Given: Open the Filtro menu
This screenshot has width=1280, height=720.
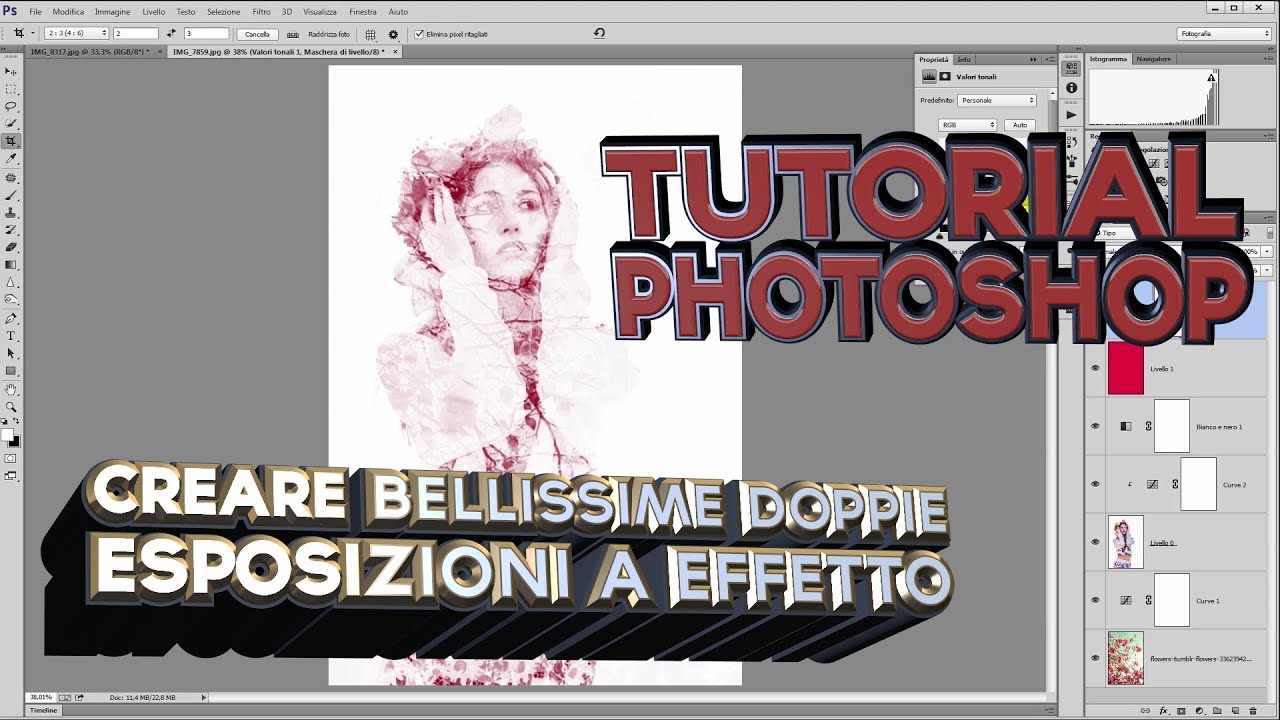Looking at the screenshot, I should click(x=261, y=12).
